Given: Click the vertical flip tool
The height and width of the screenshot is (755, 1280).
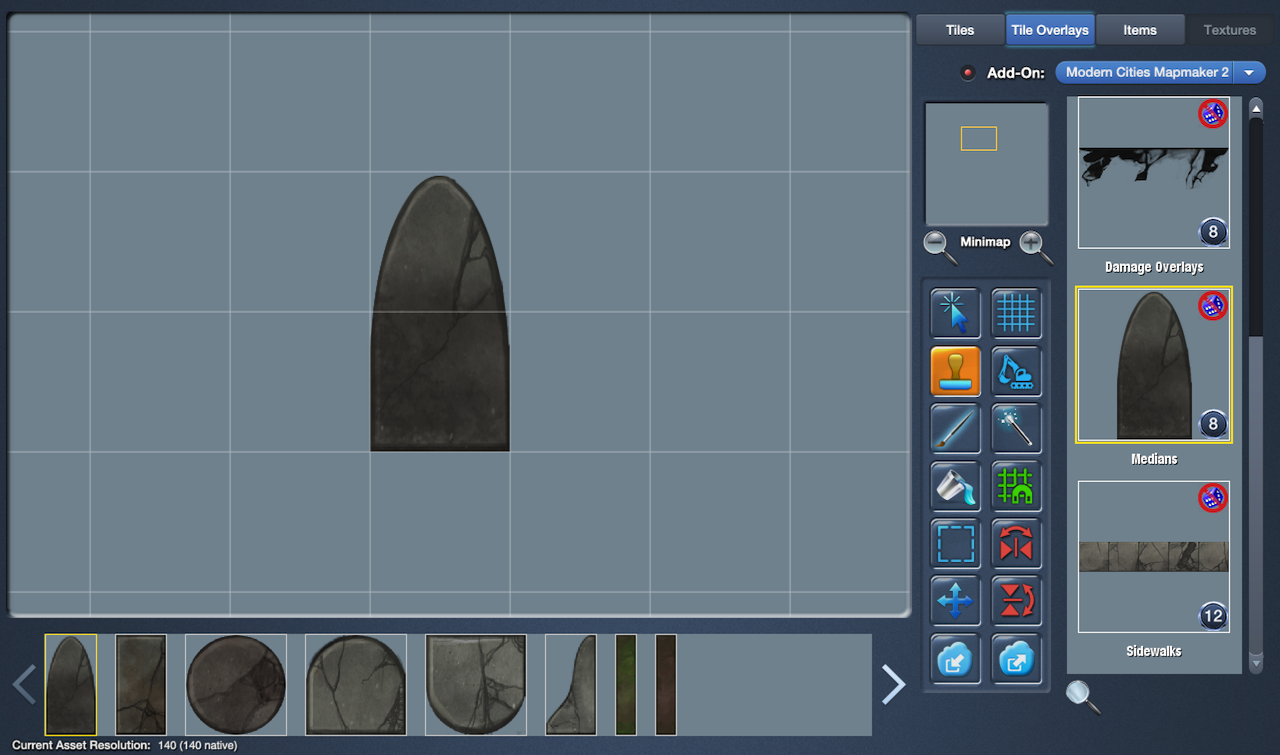Looking at the screenshot, I should 1016,601.
